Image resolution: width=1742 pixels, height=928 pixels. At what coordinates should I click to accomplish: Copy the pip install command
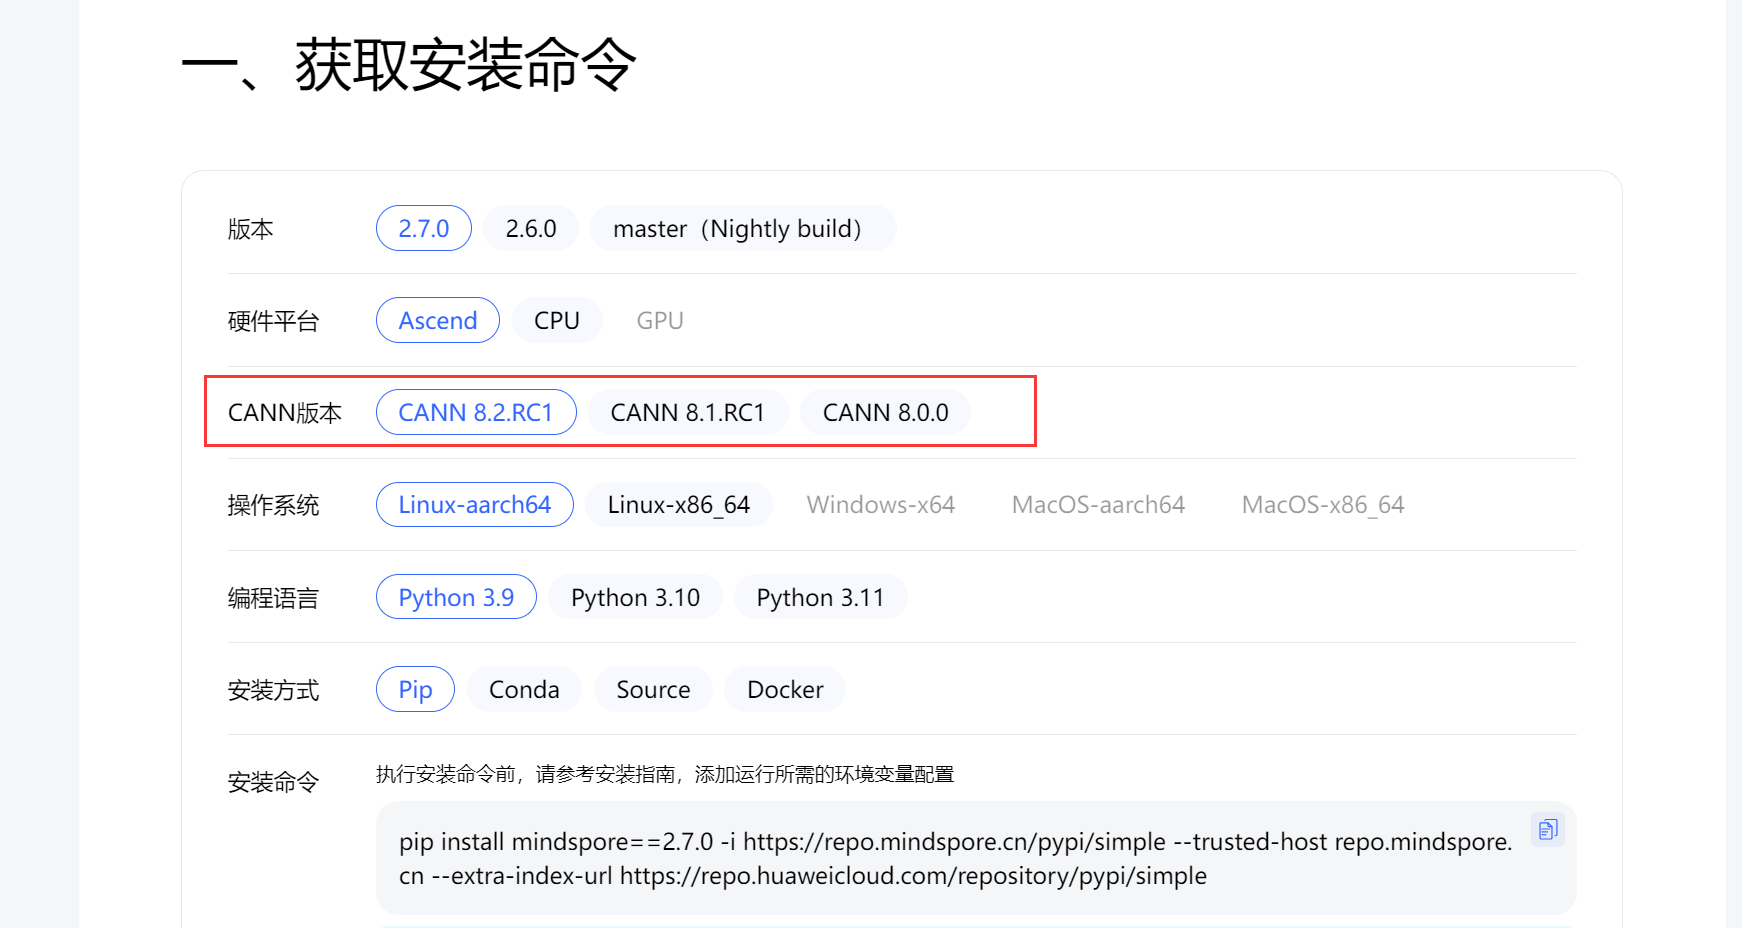(x=1548, y=829)
